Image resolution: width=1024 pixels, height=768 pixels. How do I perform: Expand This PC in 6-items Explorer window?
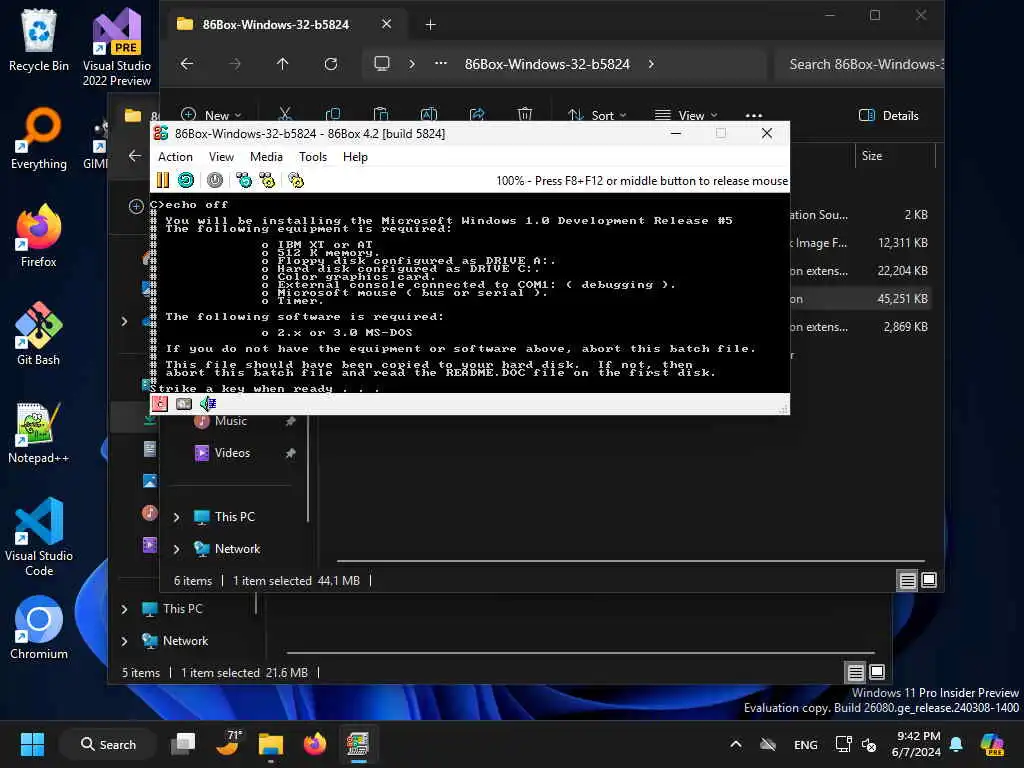(x=176, y=517)
